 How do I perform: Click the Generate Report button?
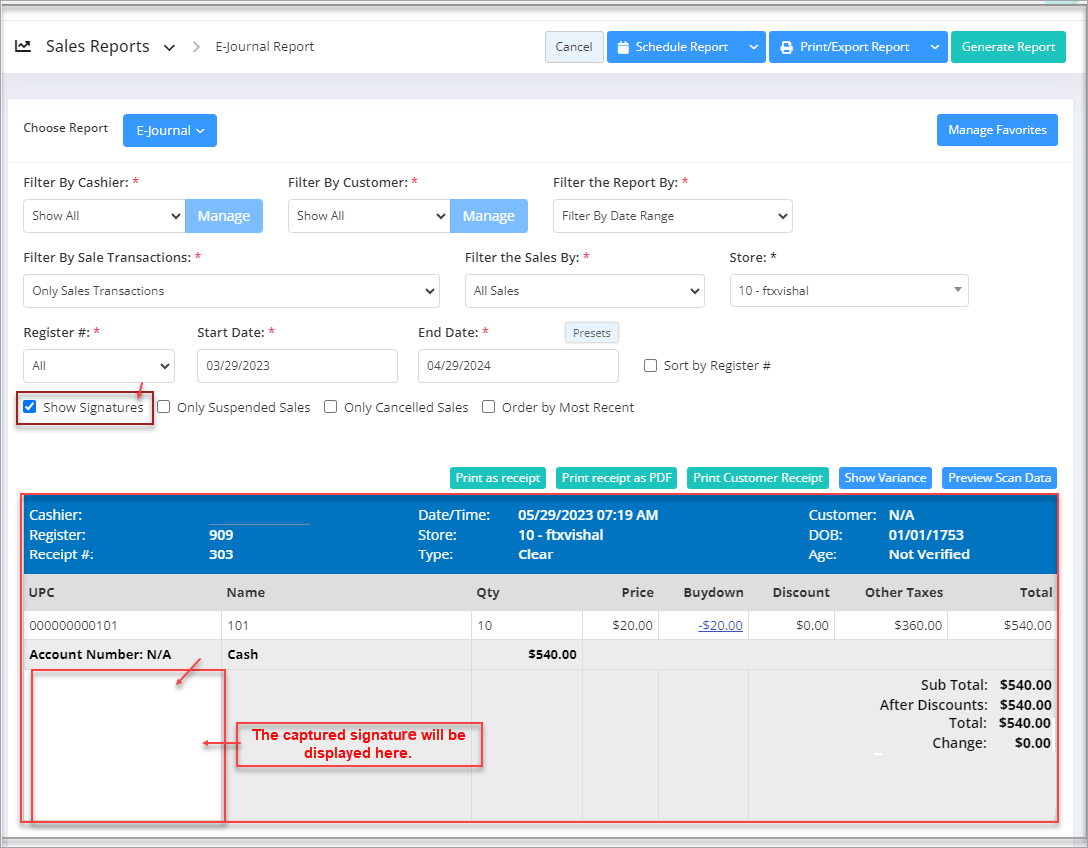(1008, 47)
